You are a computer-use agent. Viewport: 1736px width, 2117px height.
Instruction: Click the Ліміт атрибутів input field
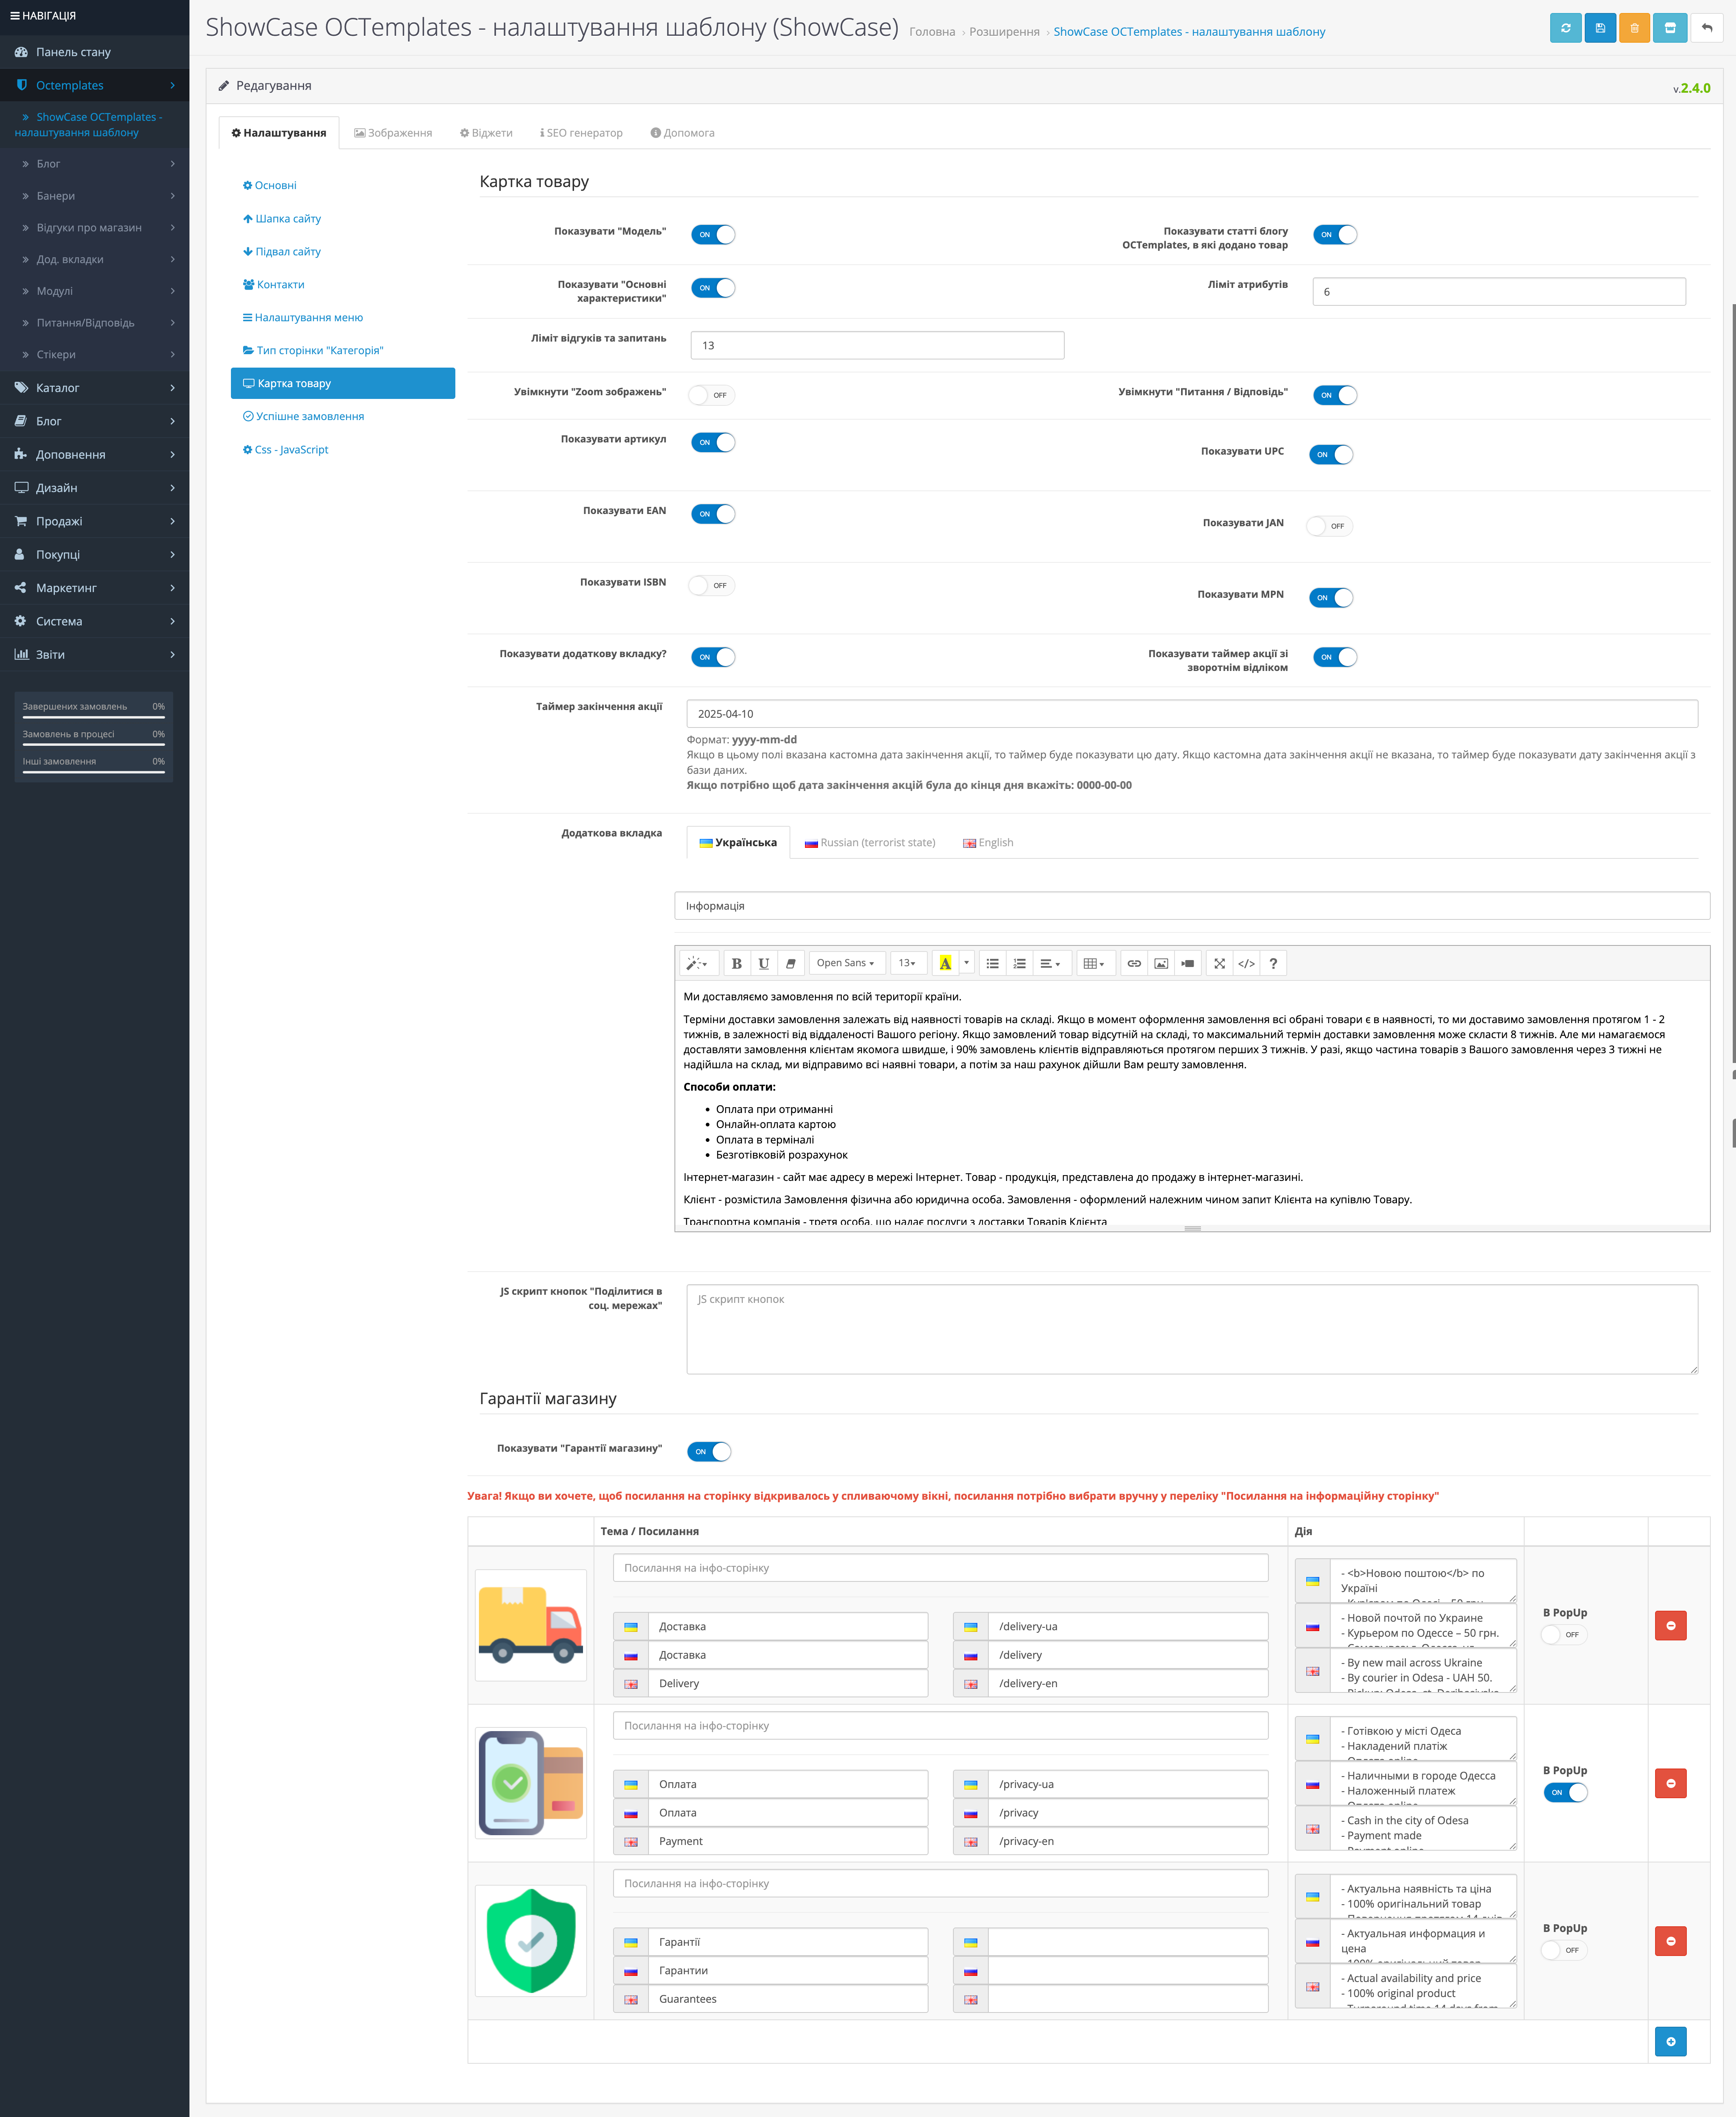(1499, 292)
